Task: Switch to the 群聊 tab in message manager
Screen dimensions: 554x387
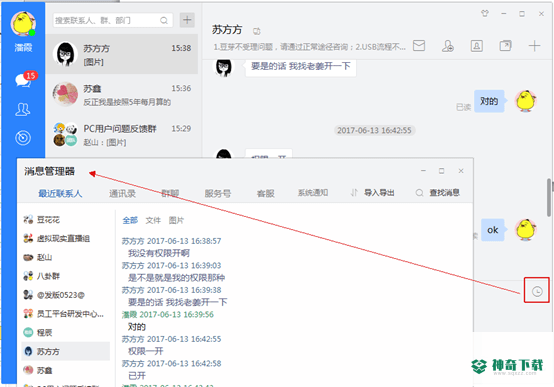Action: pyautogui.click(x=170, y=193)
